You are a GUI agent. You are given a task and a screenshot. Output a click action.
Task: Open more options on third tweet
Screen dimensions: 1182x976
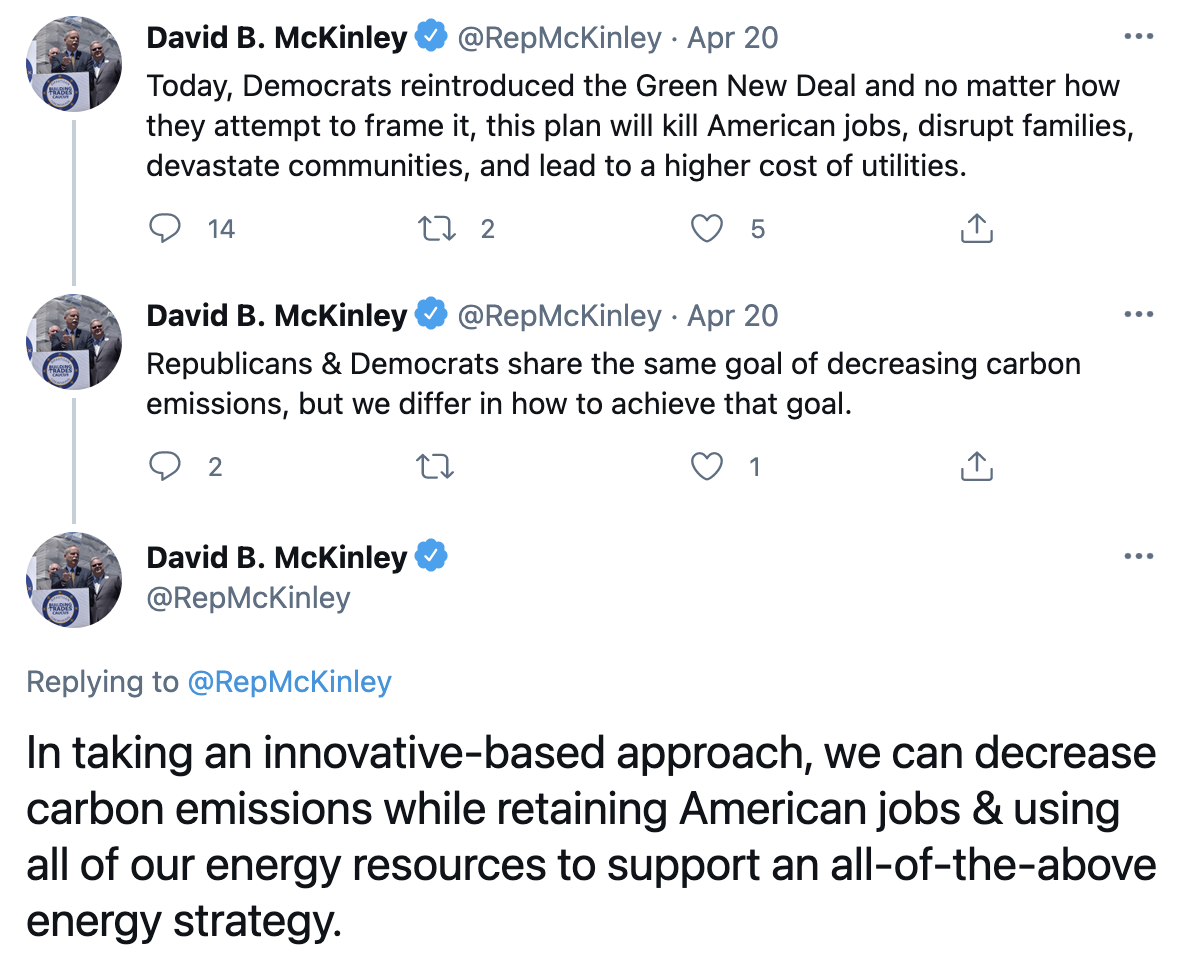[x=1139, y=556]
